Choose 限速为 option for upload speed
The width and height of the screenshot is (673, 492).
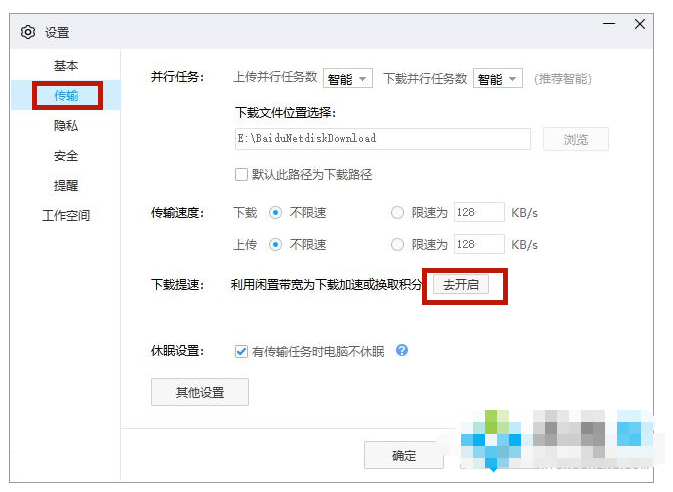click(398, 244)
